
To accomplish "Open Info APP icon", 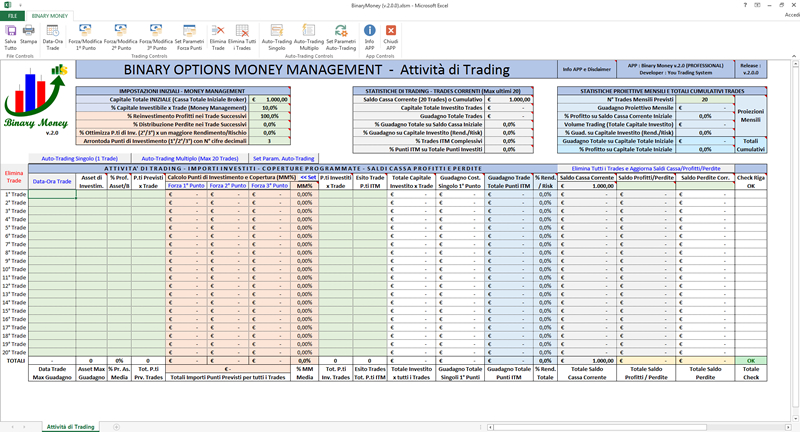I will point(369,37).
